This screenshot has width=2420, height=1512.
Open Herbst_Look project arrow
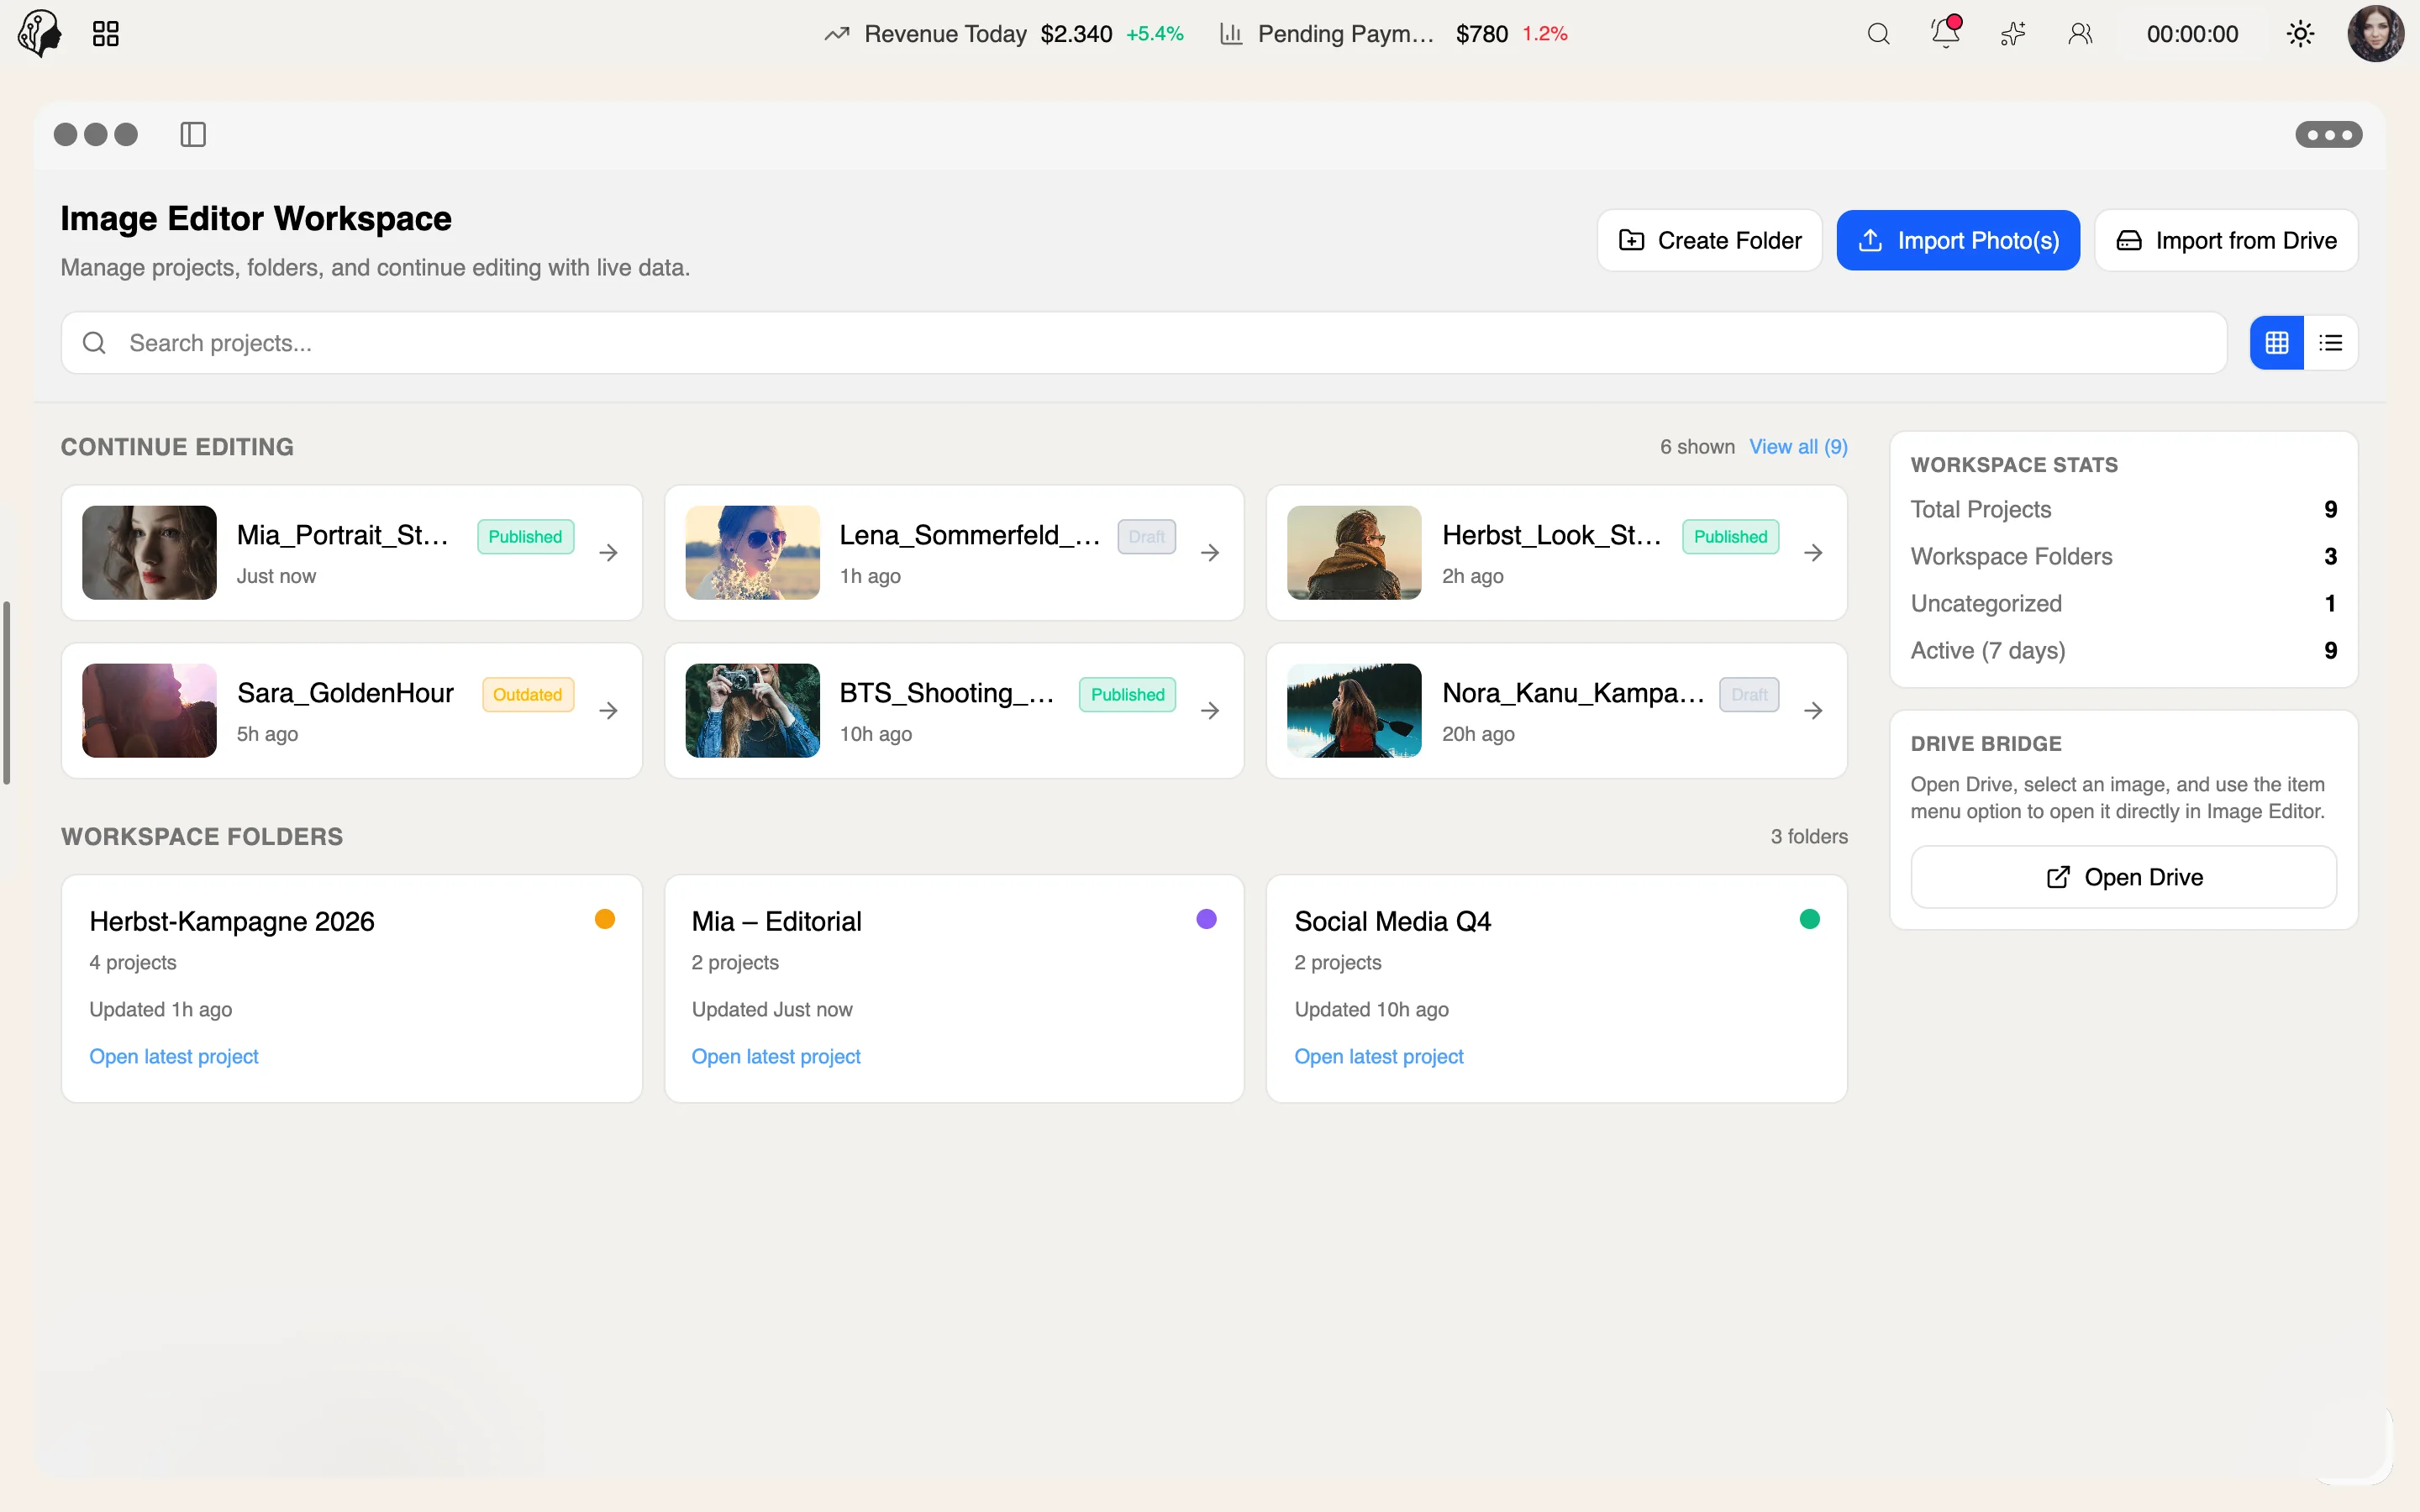pos(1813,552)
